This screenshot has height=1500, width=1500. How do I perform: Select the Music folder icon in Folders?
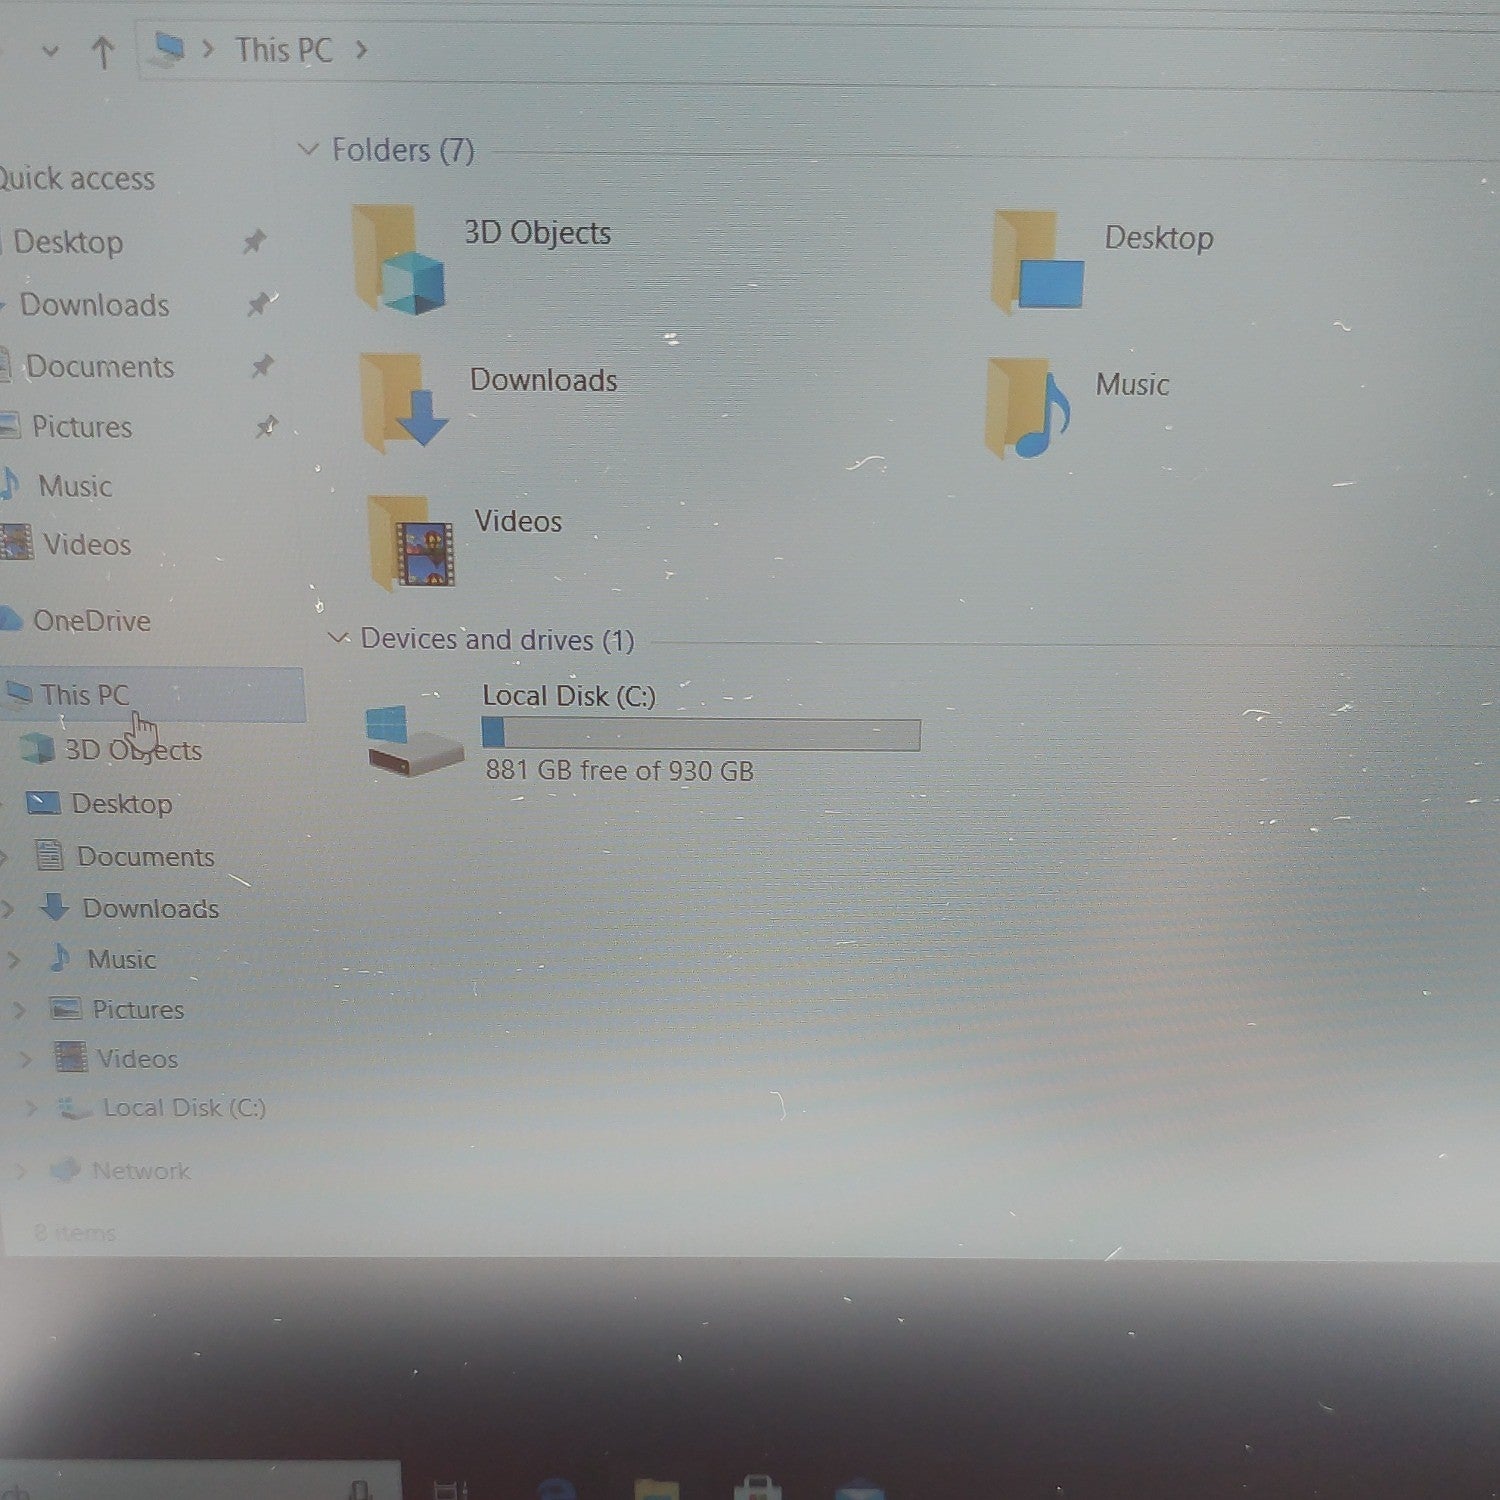pyautogui.click(x=1029, y=408)
